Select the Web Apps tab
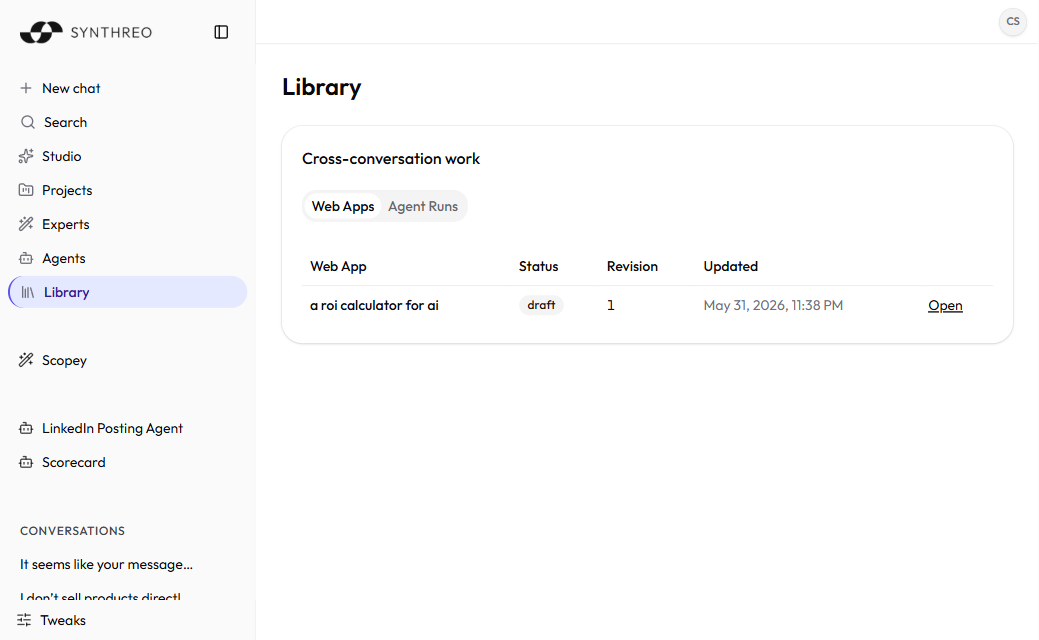Screen dimensions: 1039x640 point(343,206)
